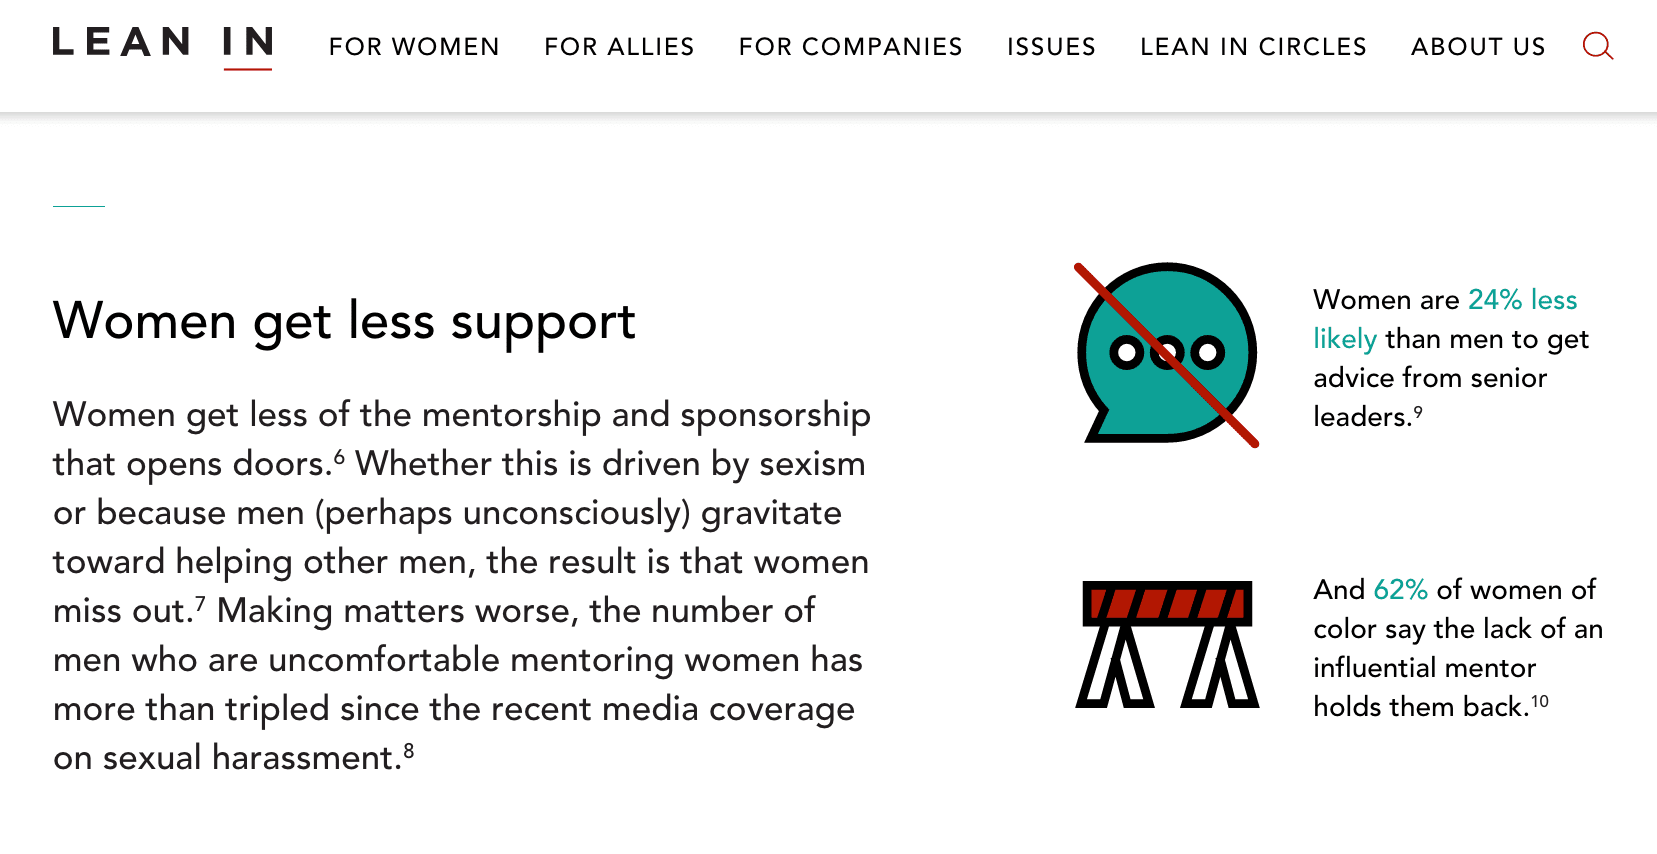The image size is (1657, 854).
Task: Click the short teal divider line
Action: pos(79,206)
